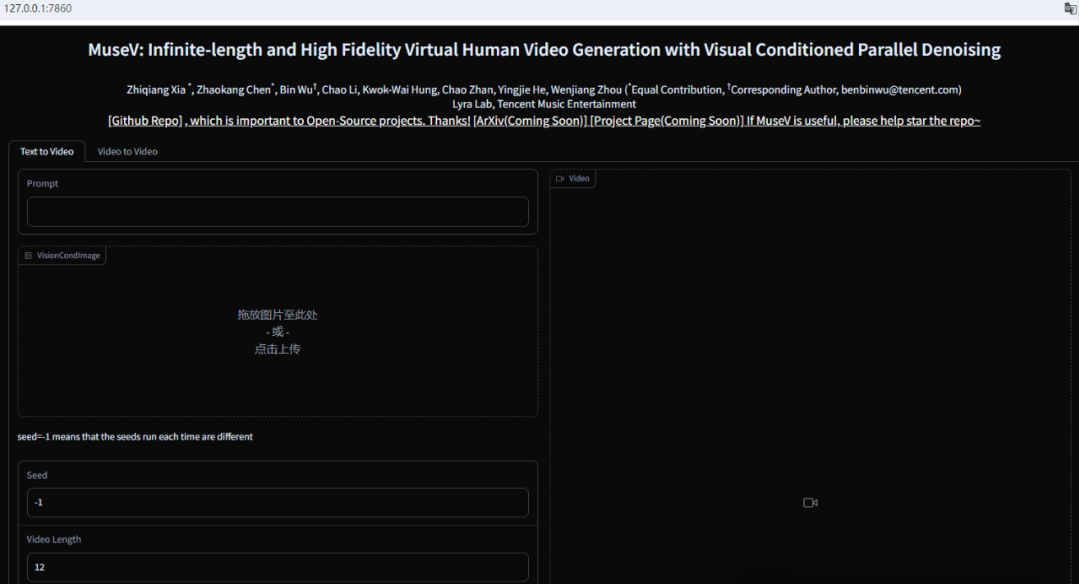Click the benbinwu@tencent.com email address

pyautogui.click(x=898, y=90)
